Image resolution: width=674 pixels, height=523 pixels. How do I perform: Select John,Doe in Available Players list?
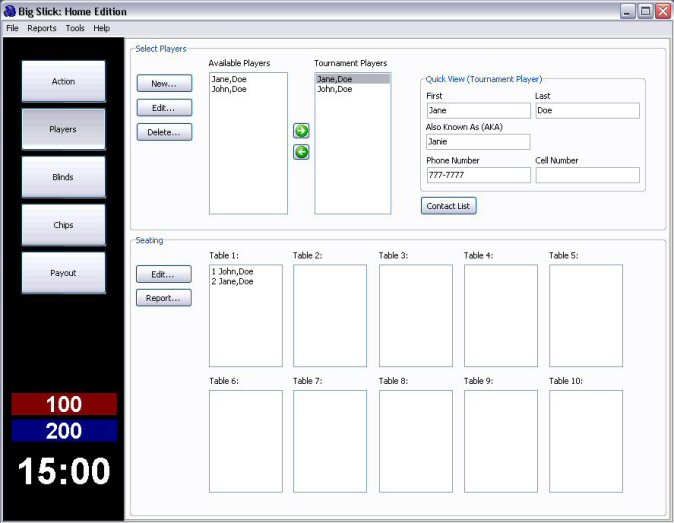[229, 89]
